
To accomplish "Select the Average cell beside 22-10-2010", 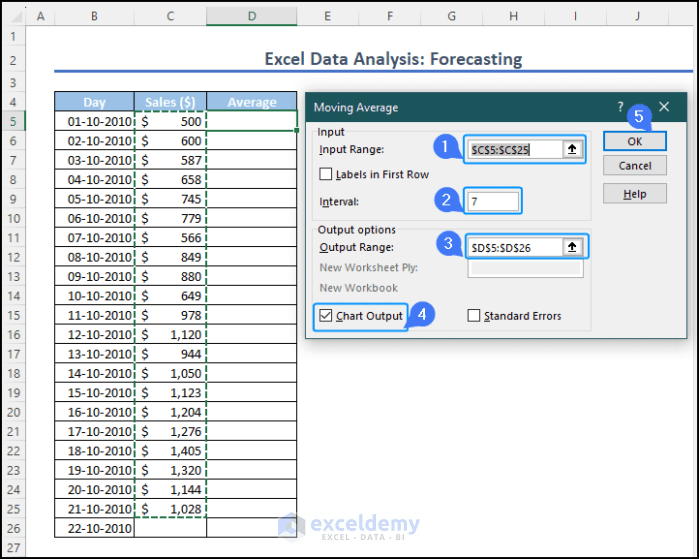I will [252, 529].
